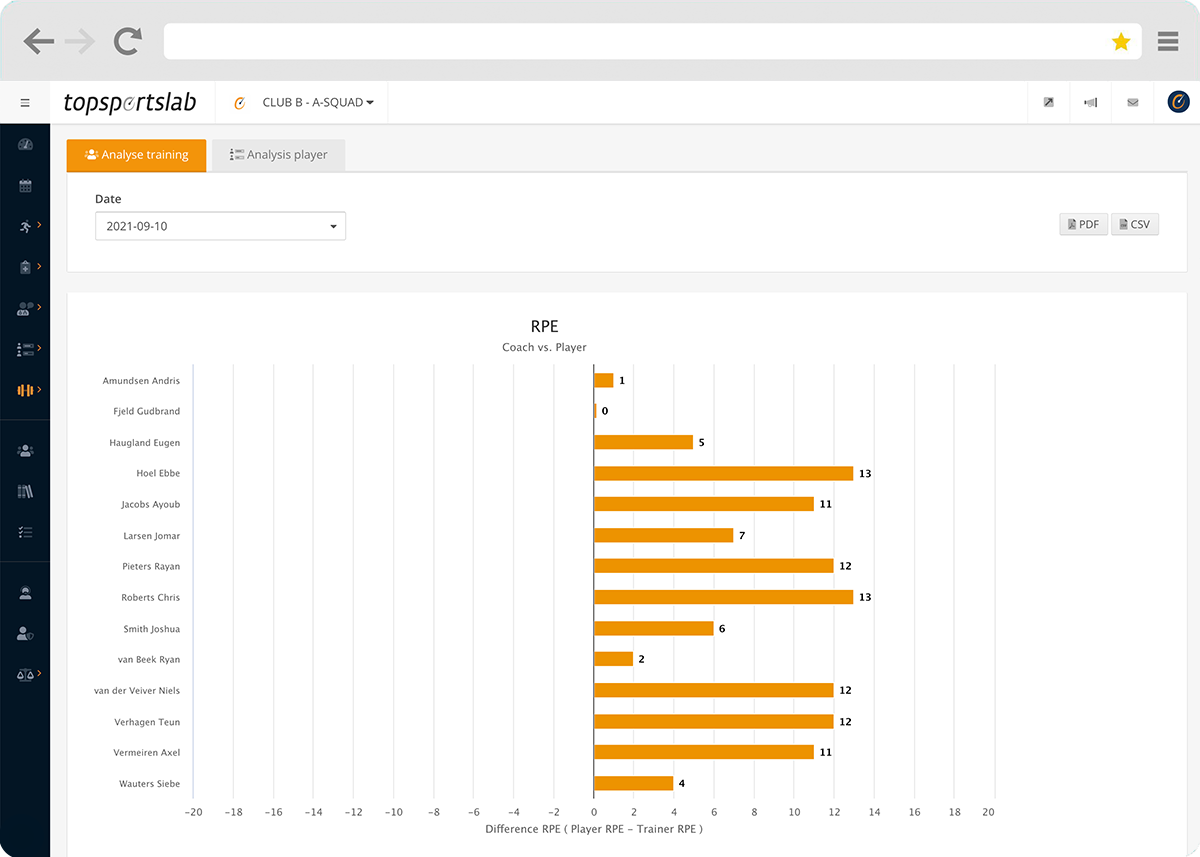
Task: Click the player name 'Vermeiren Axel'
Action: coord(147,753)
